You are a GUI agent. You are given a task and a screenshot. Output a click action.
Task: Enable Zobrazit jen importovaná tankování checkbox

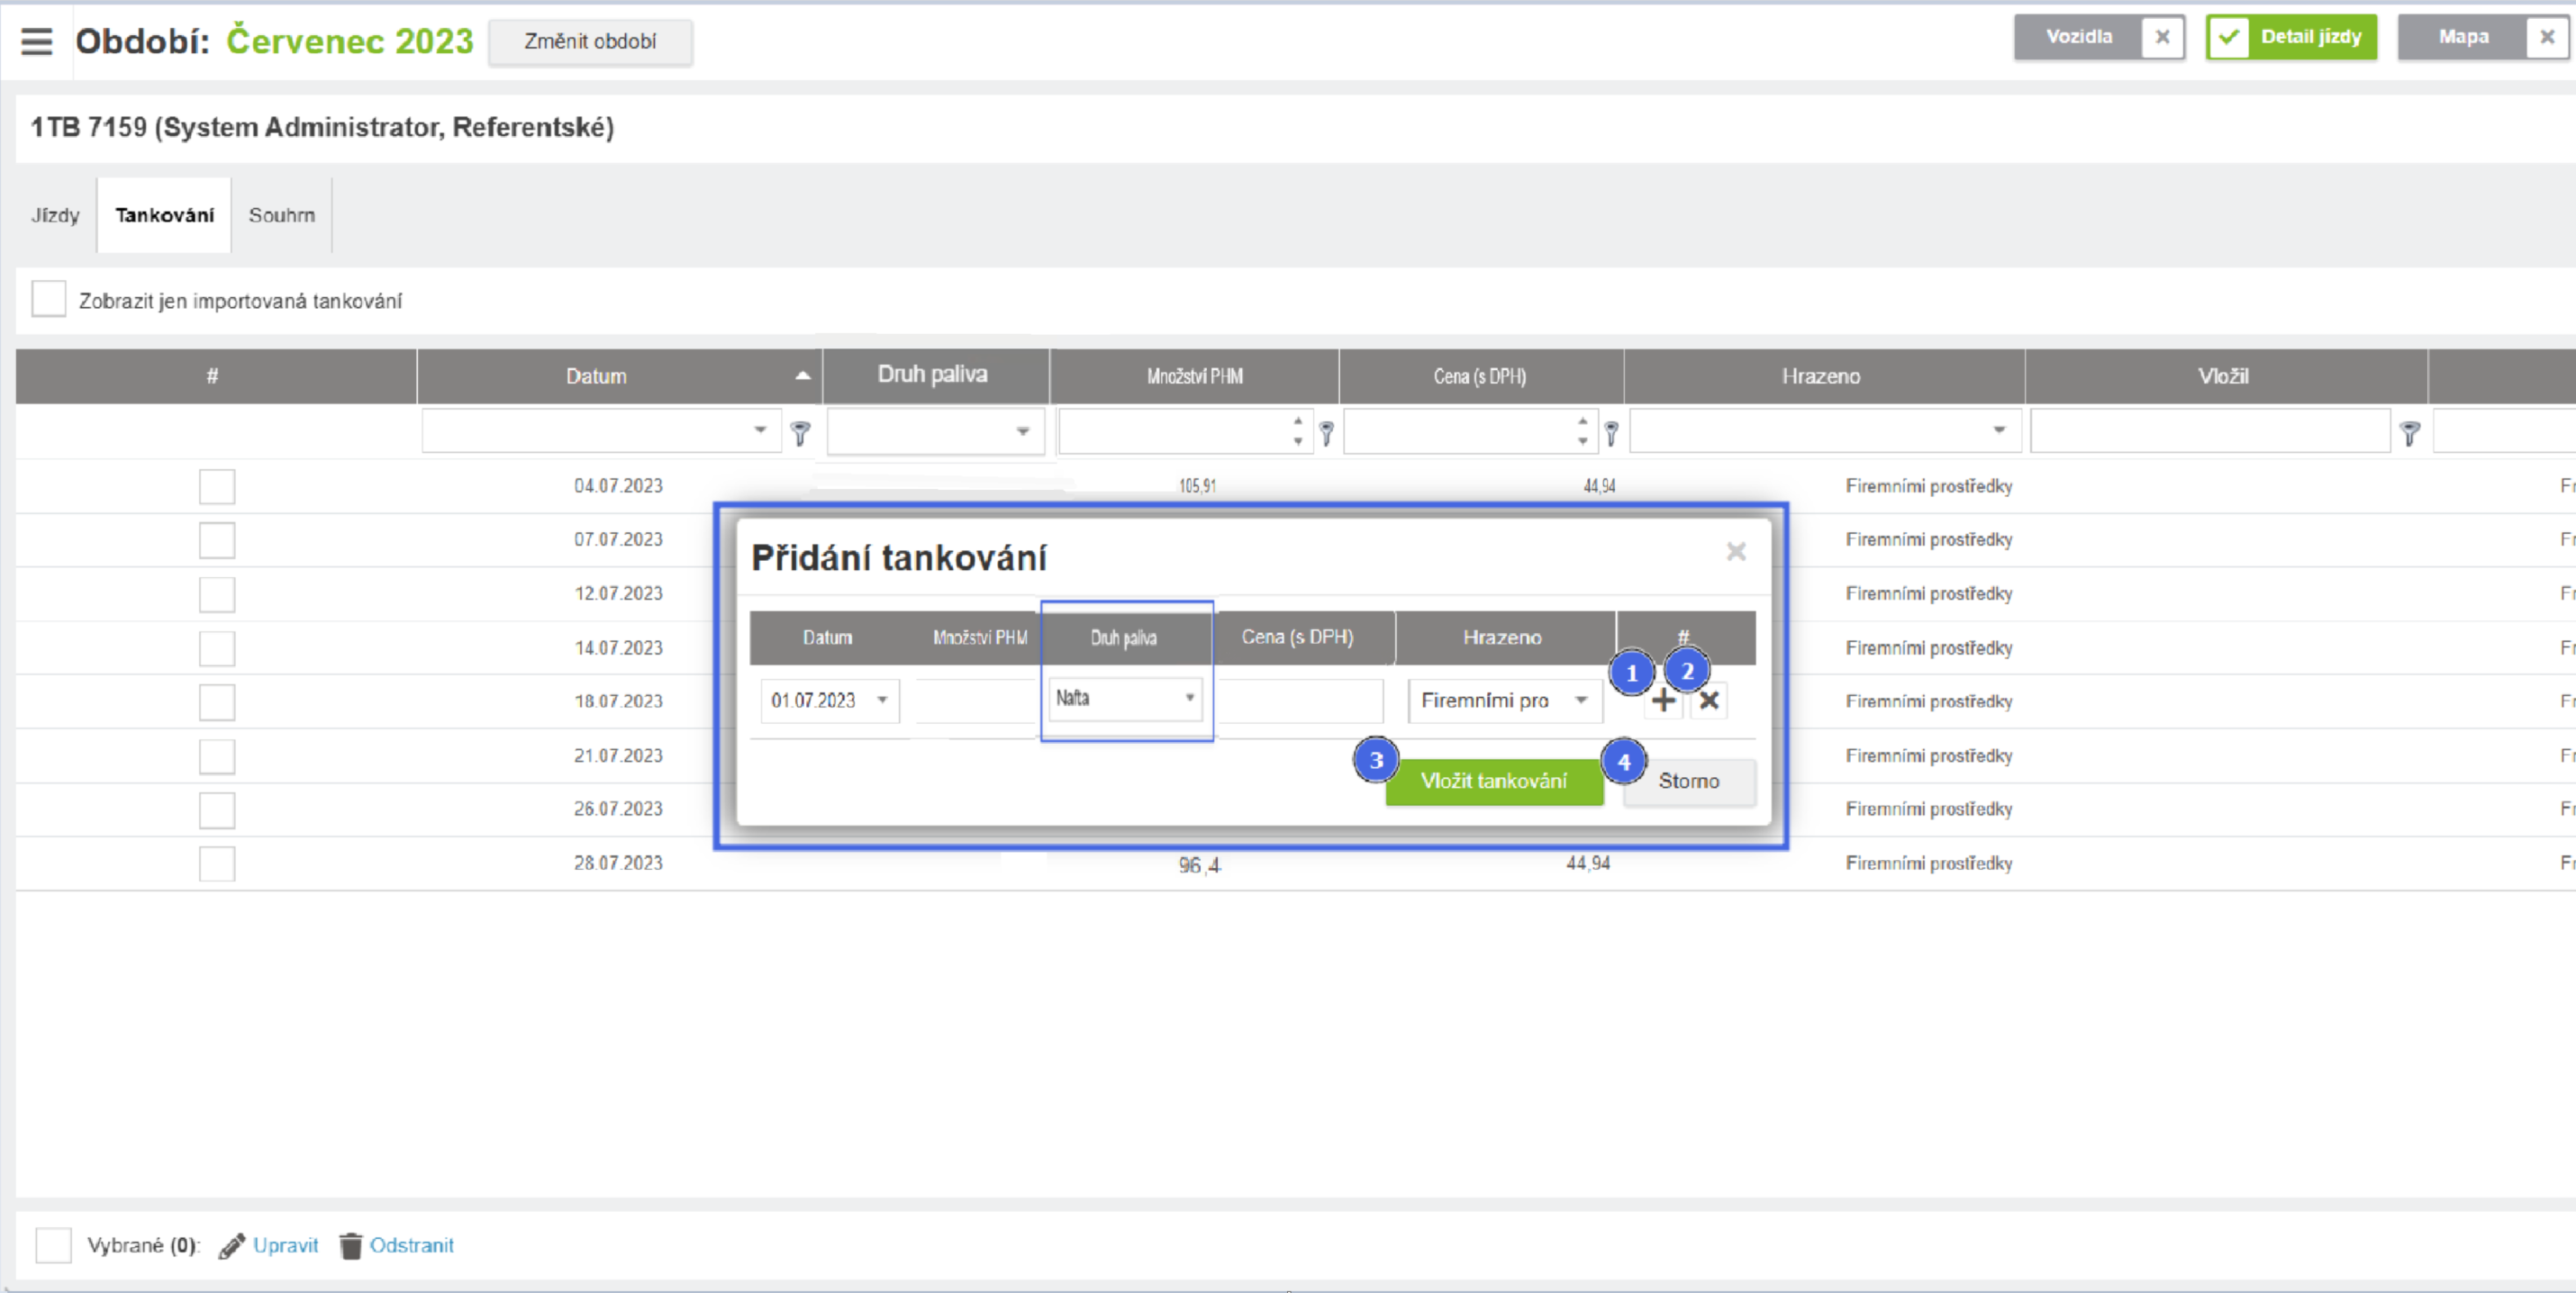(48, 299)
